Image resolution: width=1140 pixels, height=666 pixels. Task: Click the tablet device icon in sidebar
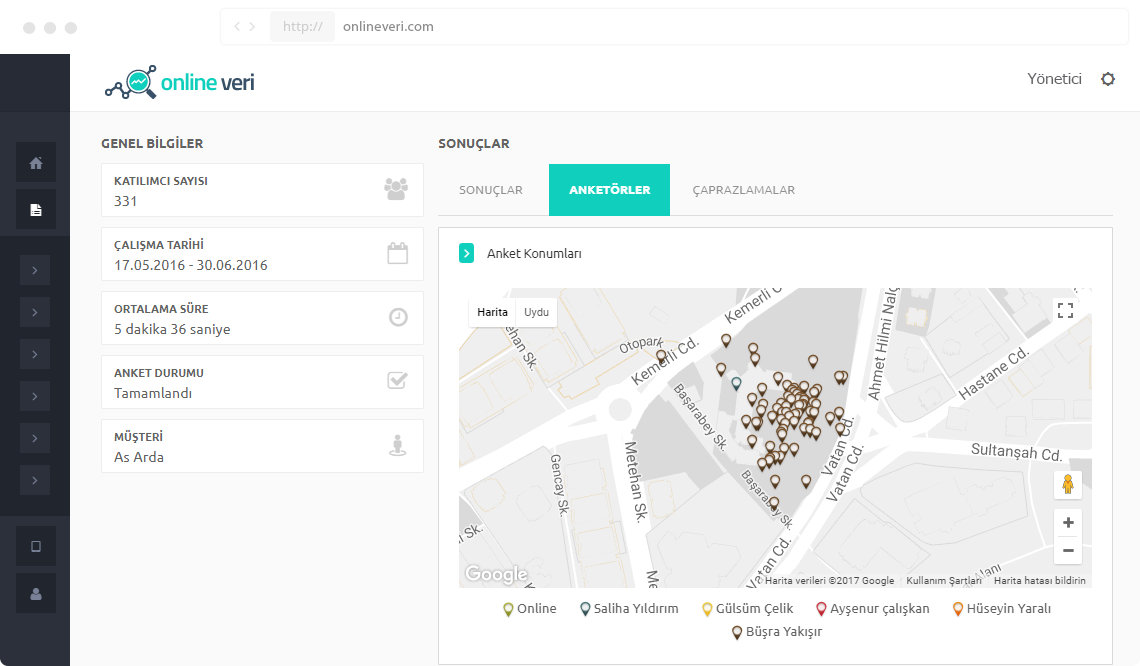tap(36, 546)
